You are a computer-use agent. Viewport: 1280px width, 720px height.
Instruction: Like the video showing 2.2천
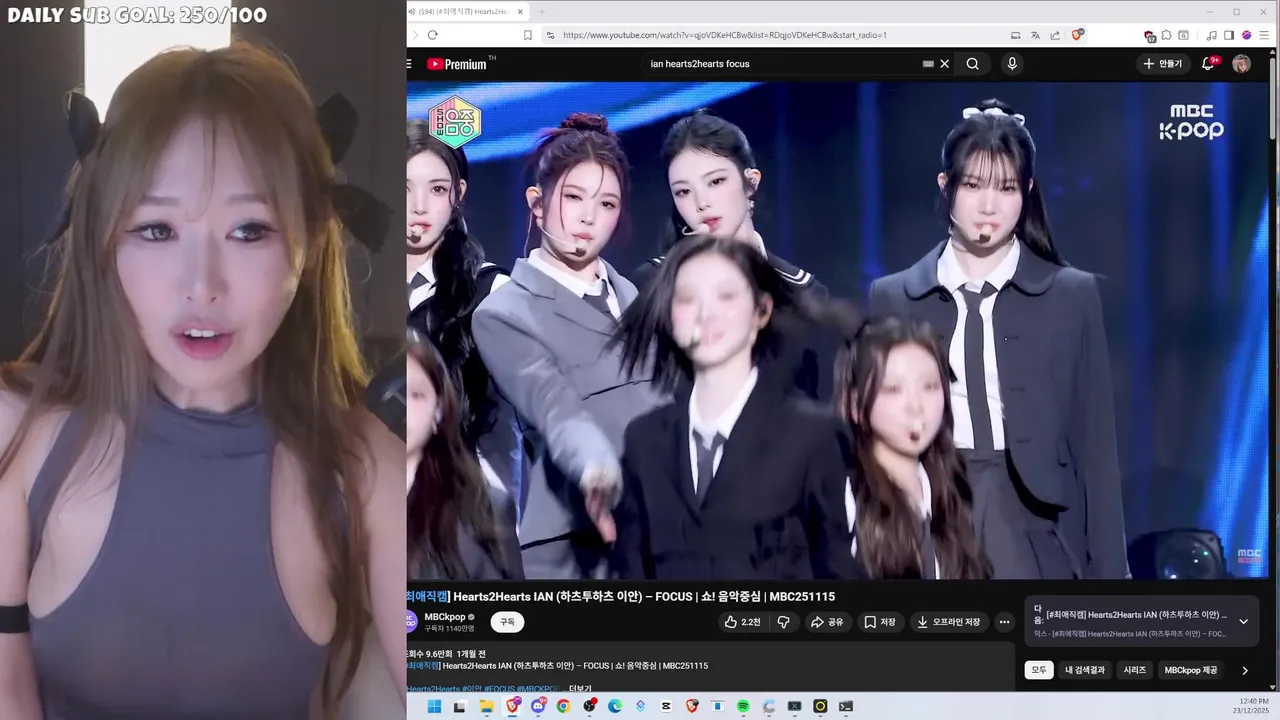[x=742, y=622]
